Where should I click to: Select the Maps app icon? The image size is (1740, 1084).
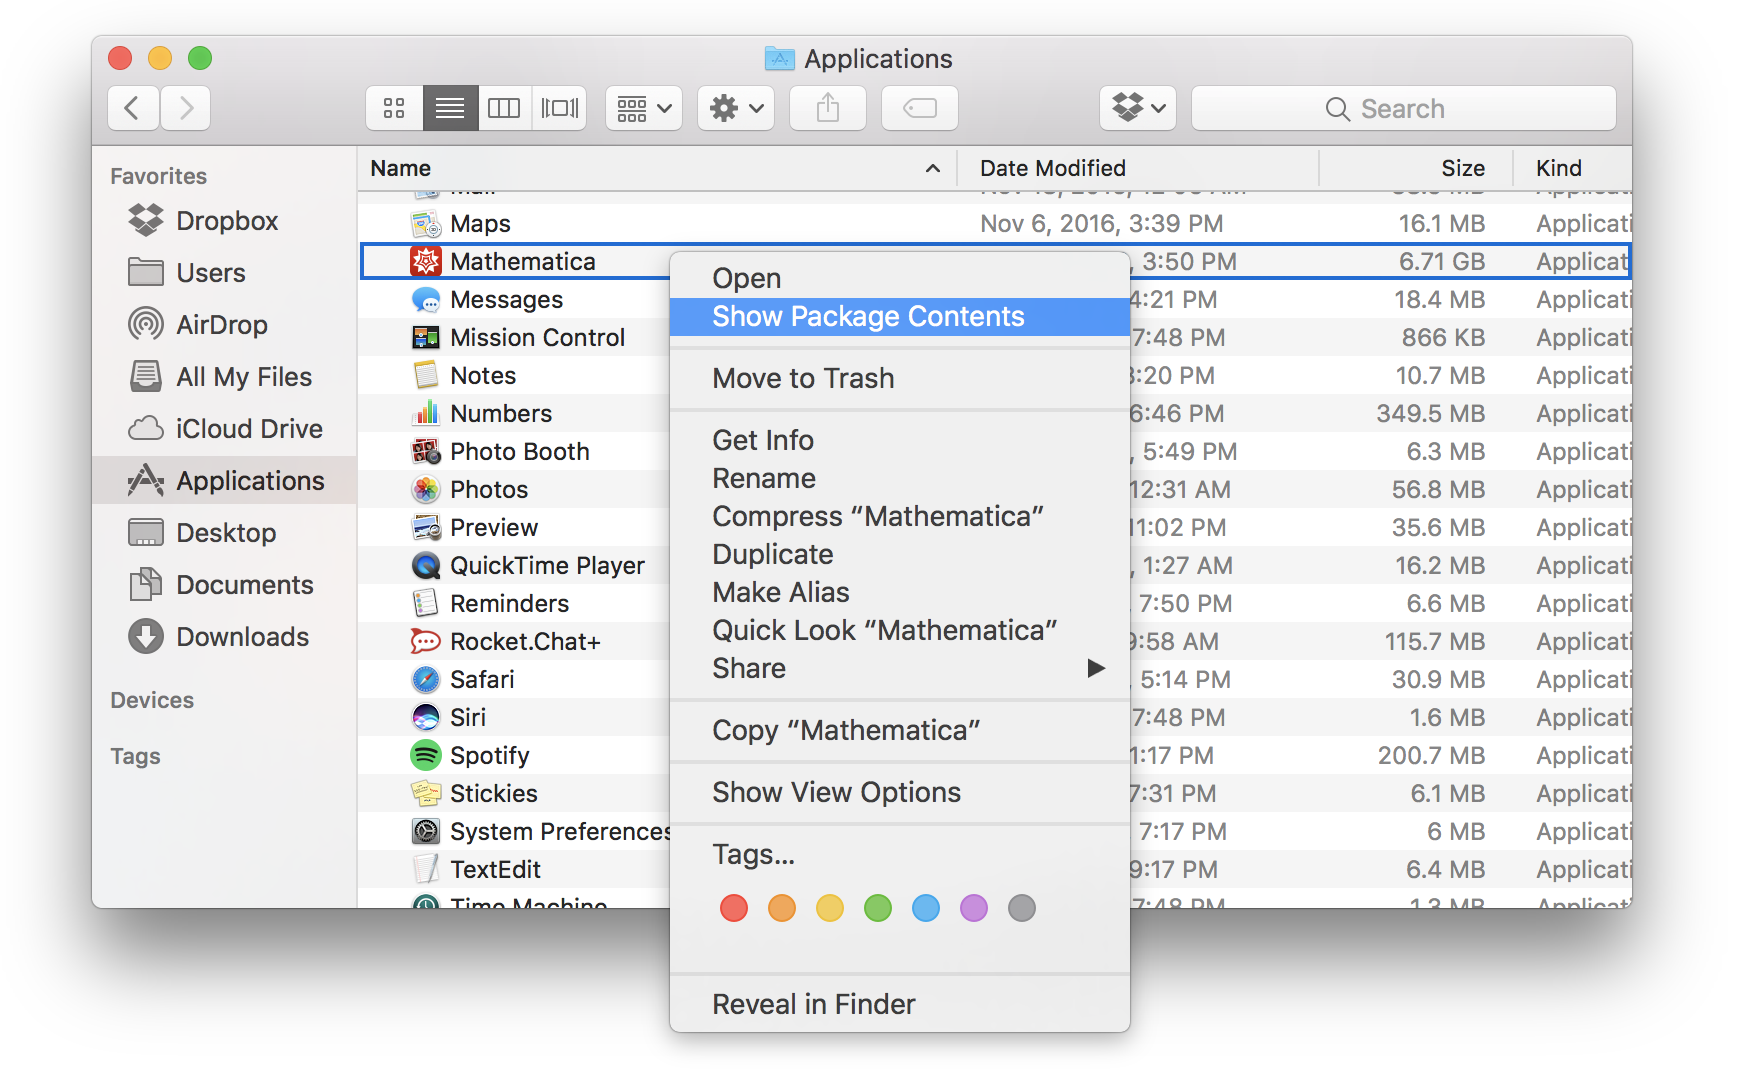pyautogui.click(x=426, y=223)
